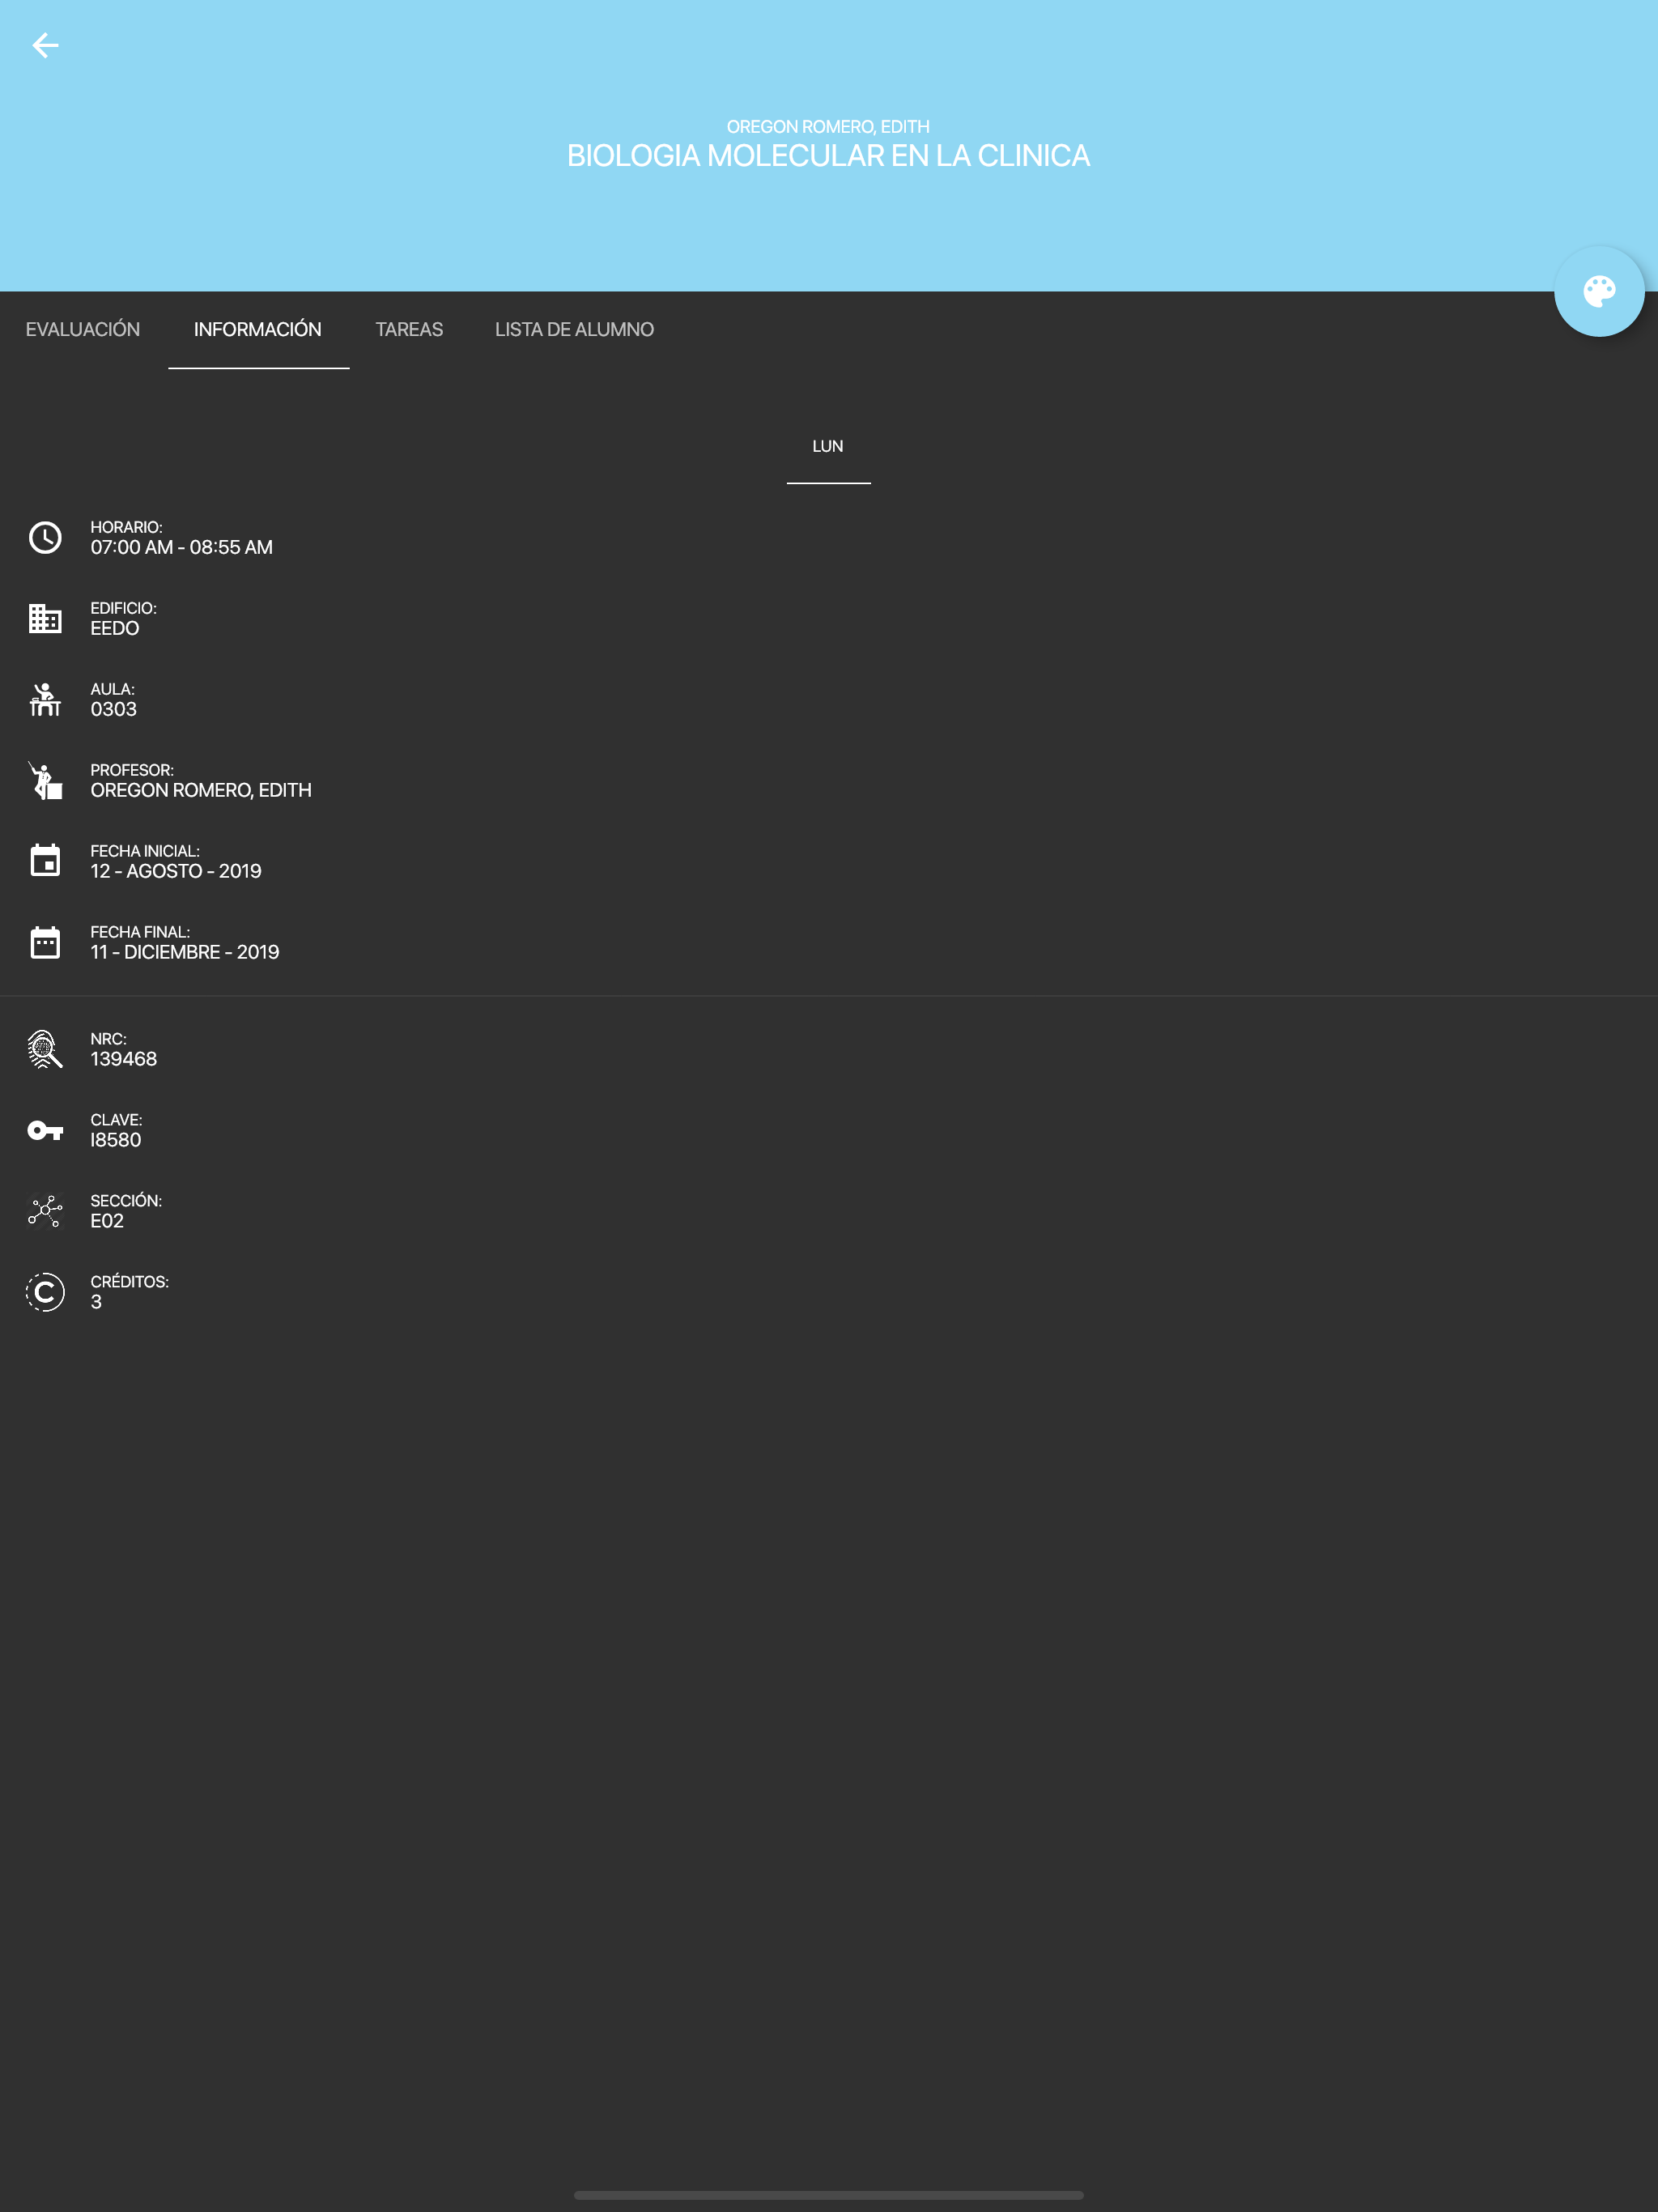This screenshot has width=1658, height=2212.
Task: Click the NRC: label
Action: pyautogui.click(x=108, y=1040)
